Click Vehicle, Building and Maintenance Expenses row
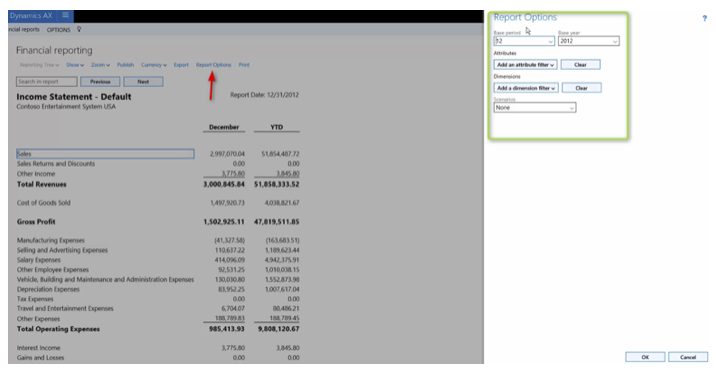The image size is (716, 379). [105, 279]
